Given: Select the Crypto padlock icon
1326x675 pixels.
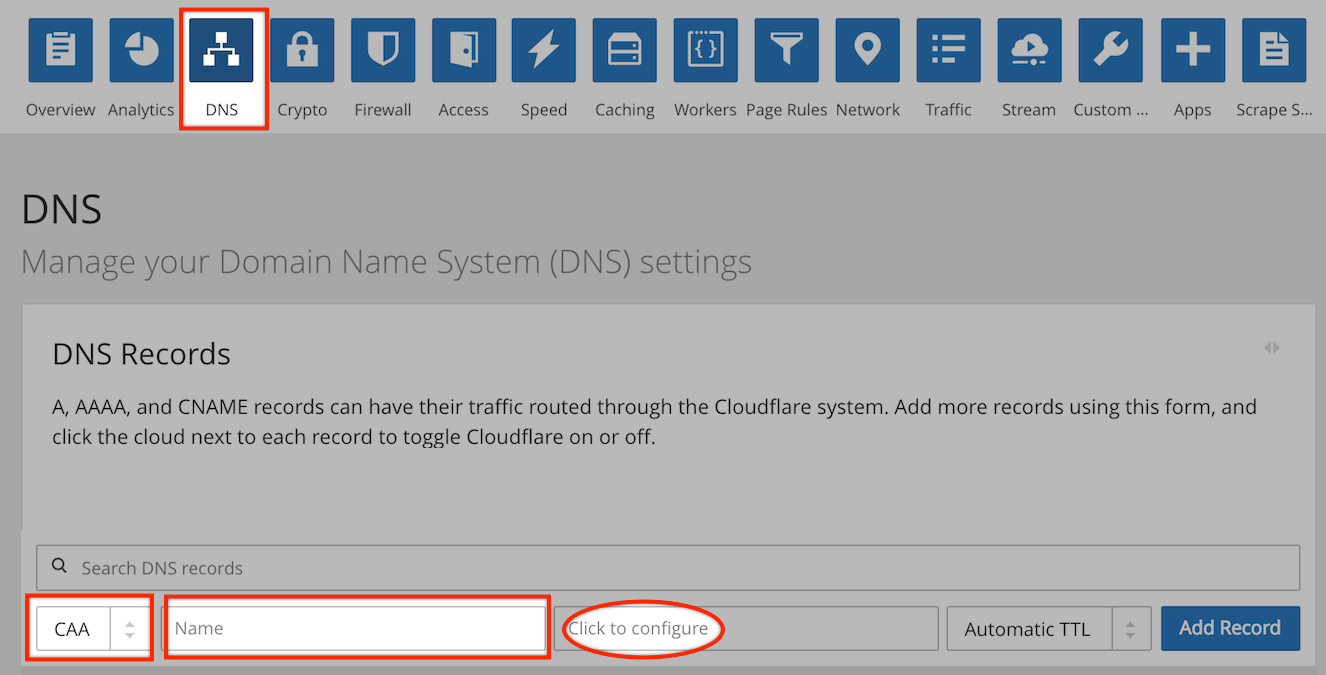Looking at the screenshot, I should 302,49.
